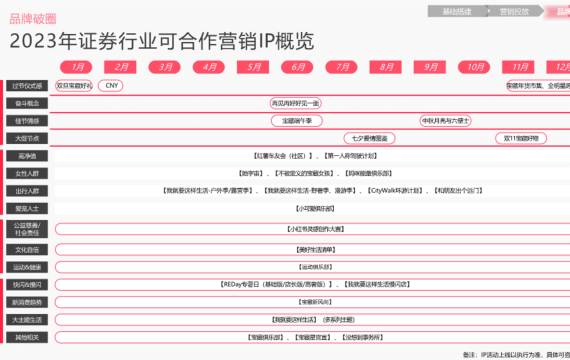
Task: Click the 宝藏端午季 event bubble
Action: (297, 121)
